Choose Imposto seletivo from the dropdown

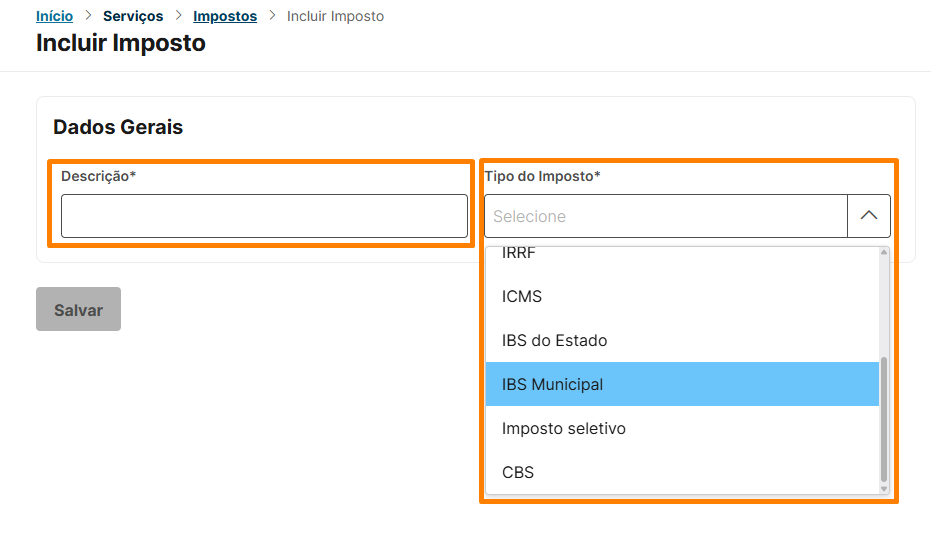[x=563, y=428]
